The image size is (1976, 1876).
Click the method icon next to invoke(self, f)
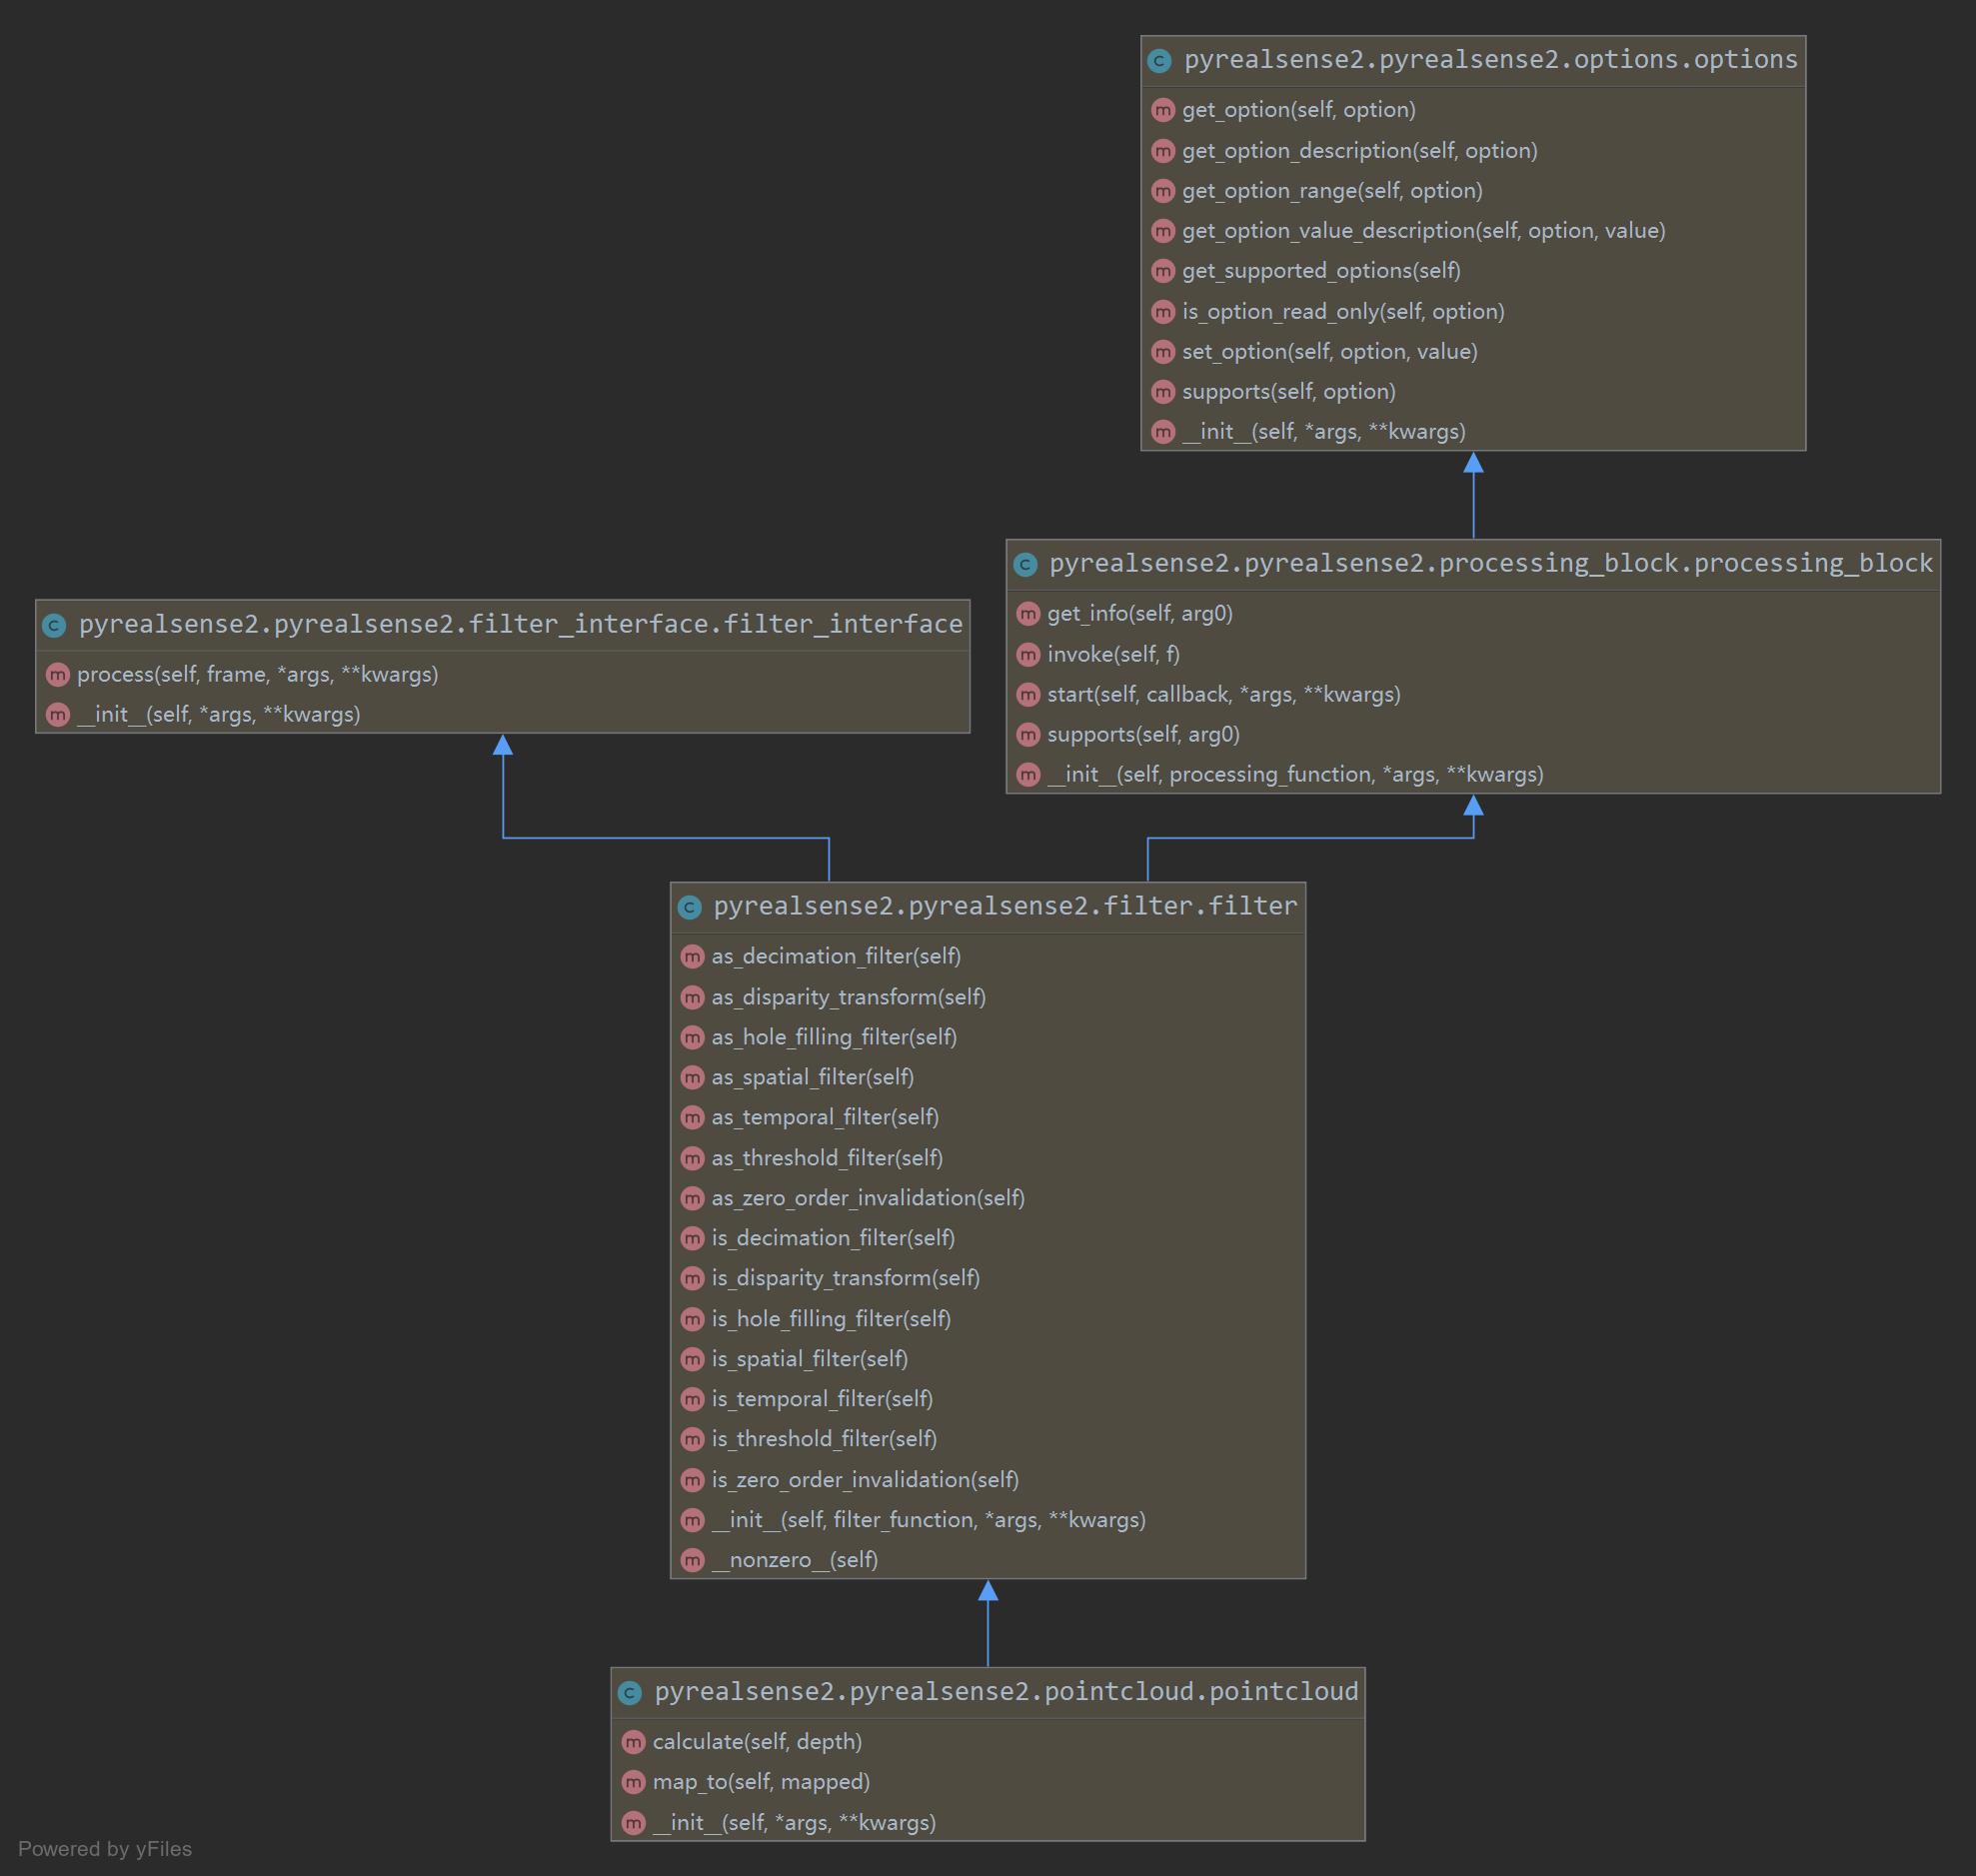1028,655
